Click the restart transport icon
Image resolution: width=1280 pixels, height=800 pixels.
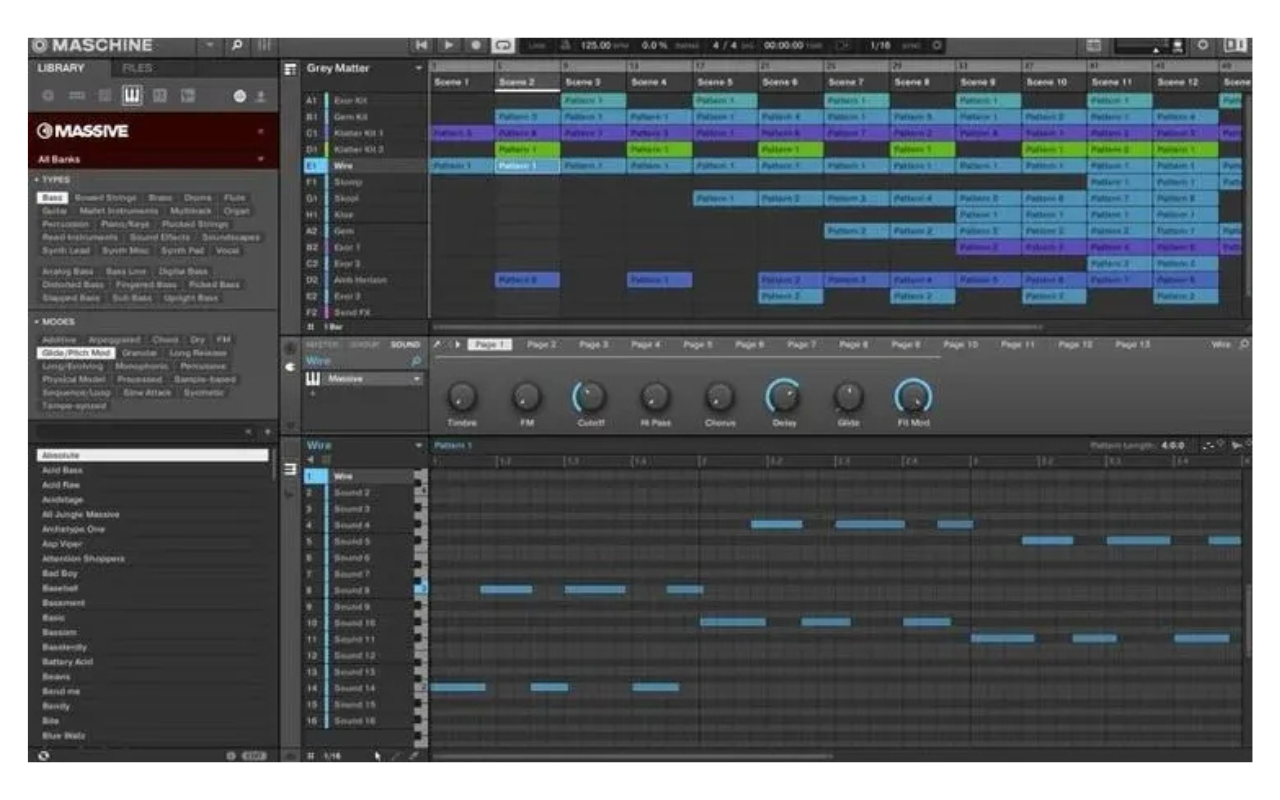(x=421, y=42)
